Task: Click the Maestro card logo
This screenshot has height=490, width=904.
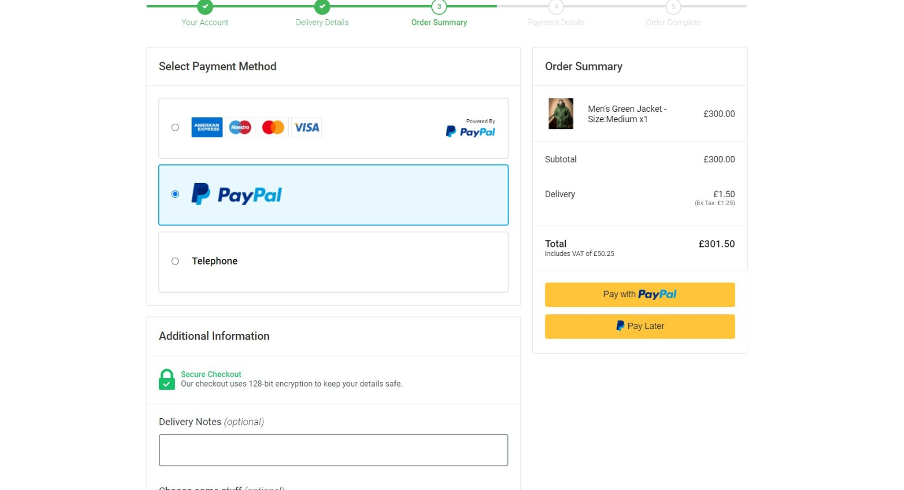Action: (x=240, y=127)
